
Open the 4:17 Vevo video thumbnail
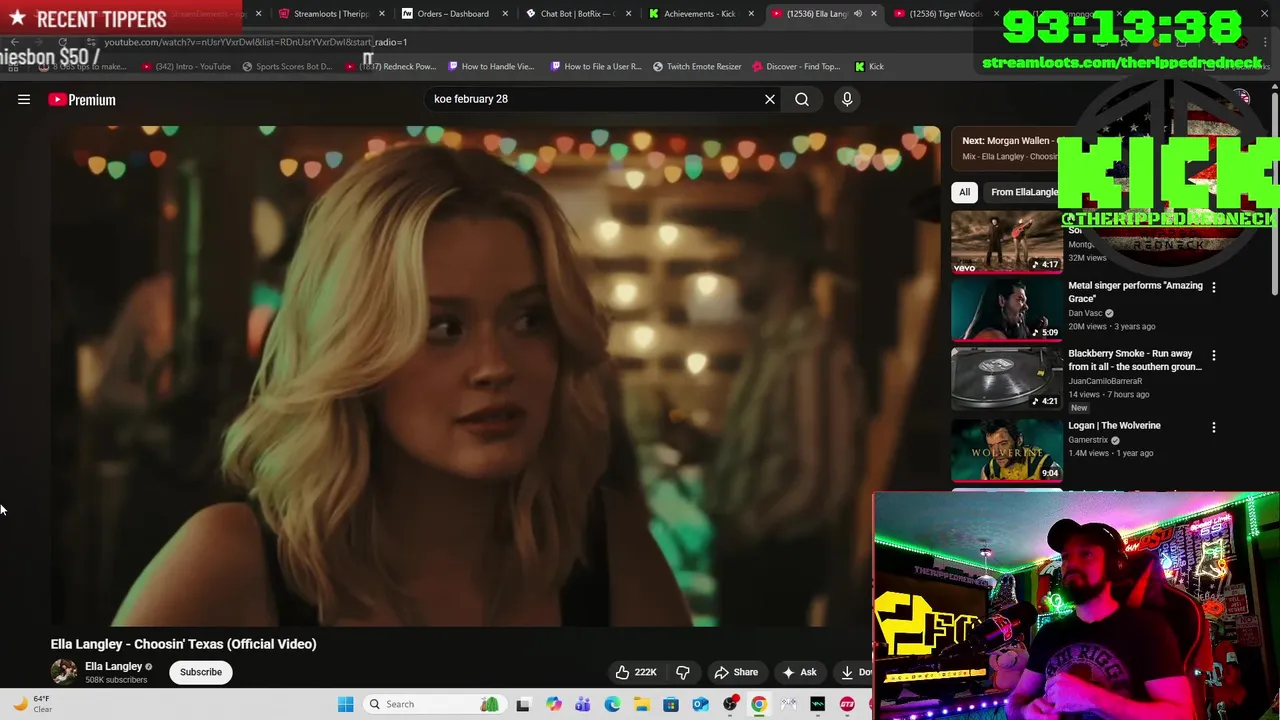pos(1007,242)
